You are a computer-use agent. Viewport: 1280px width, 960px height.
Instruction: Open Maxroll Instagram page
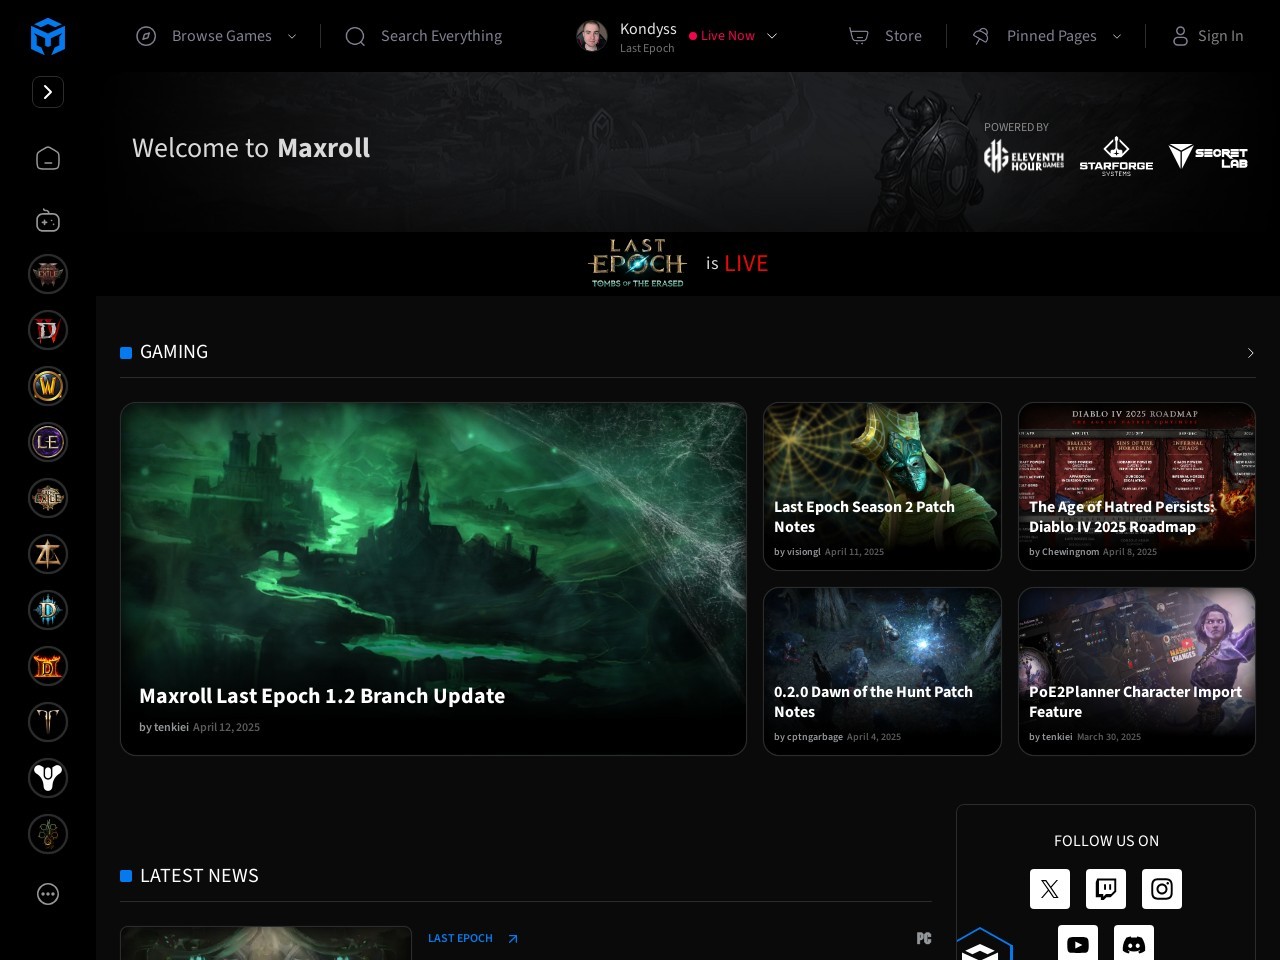pyautogui.click(x=1162, y=889)
